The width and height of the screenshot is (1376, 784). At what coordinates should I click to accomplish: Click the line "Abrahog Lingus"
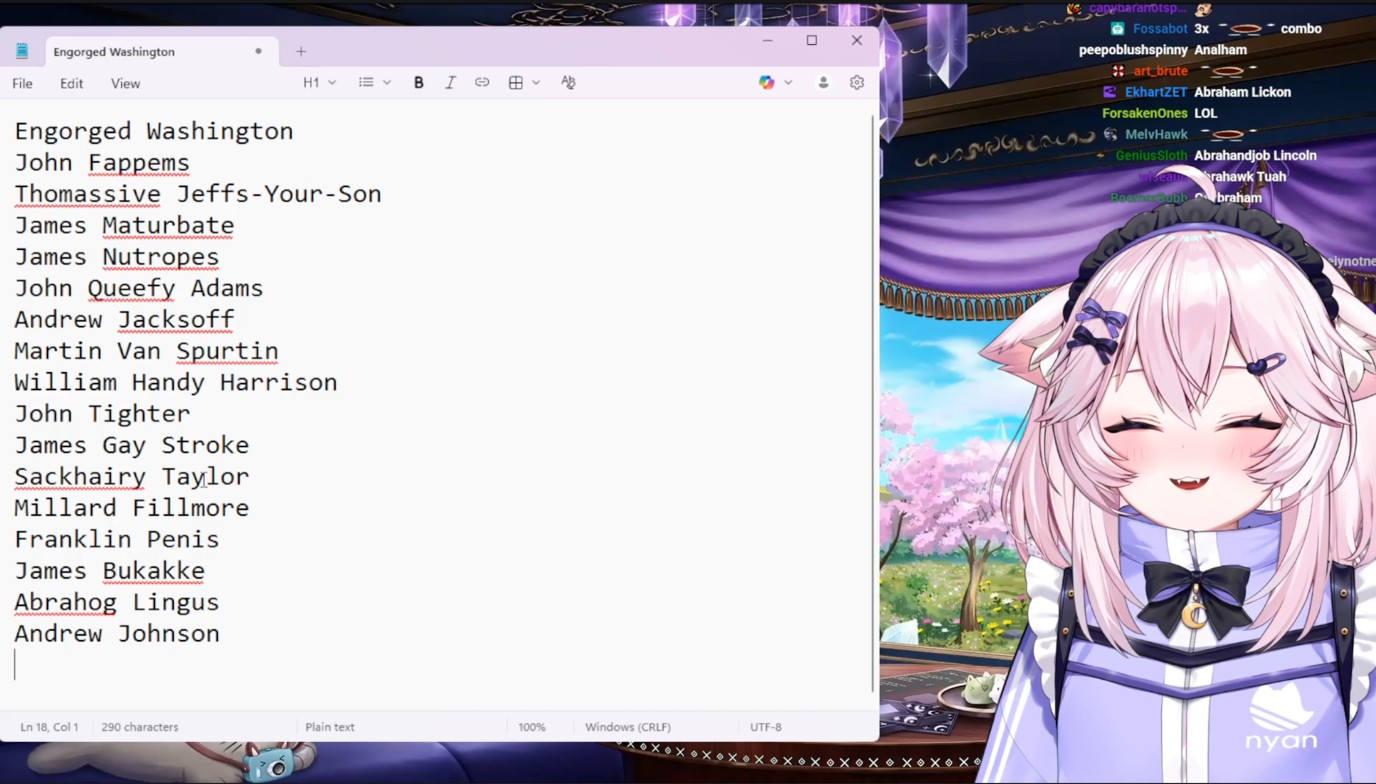[117, 602]
